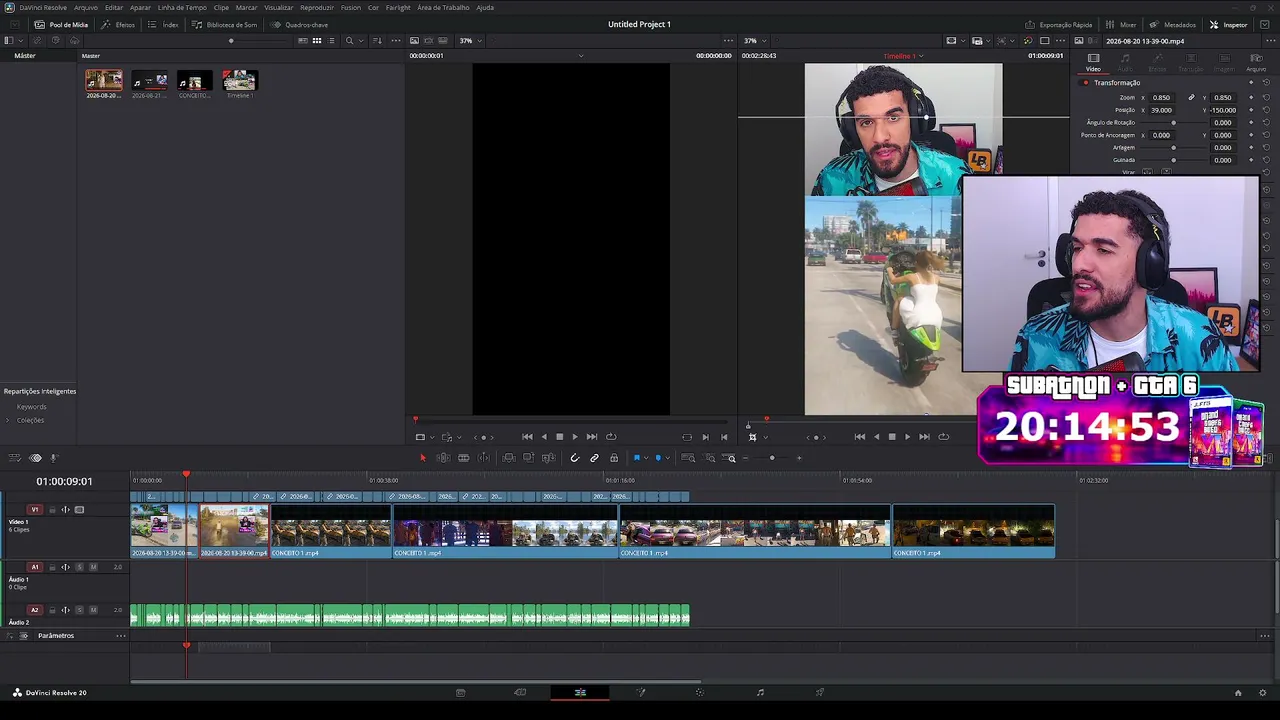1280x720 pixels.
Task: Lock the V1 video track
Action: [52, 510]
